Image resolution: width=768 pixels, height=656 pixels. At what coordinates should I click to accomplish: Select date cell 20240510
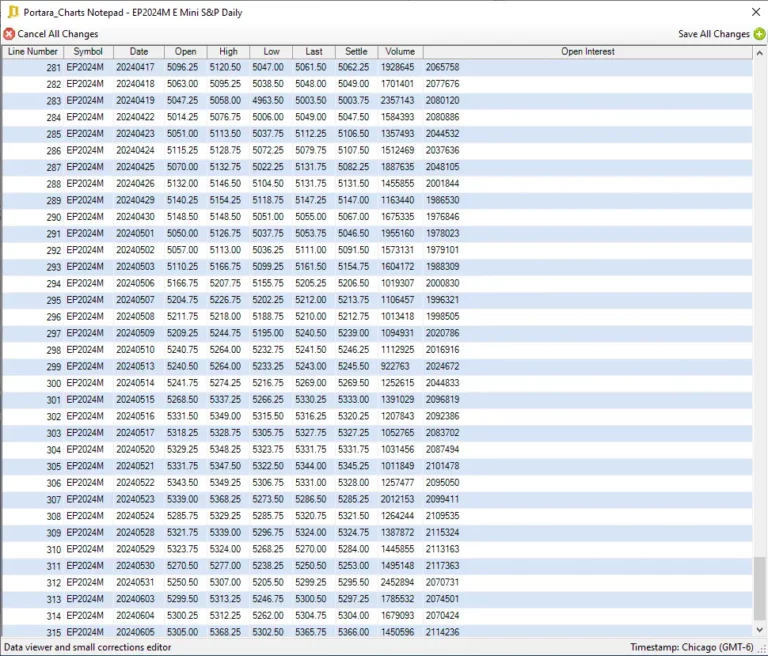coord(135,350)
